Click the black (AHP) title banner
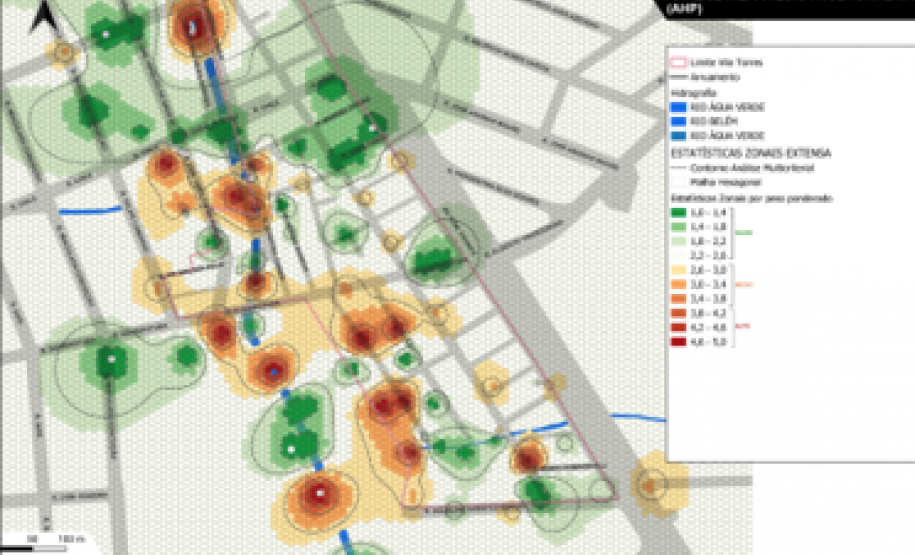The image size is (915, 555). point(782,9)
